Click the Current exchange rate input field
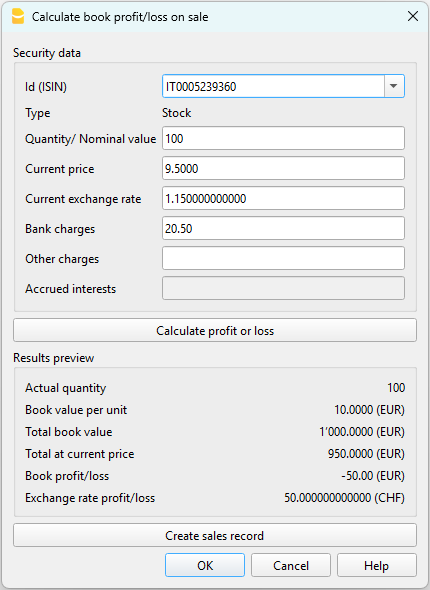This screenshot has width=430, height=590. 283,198
